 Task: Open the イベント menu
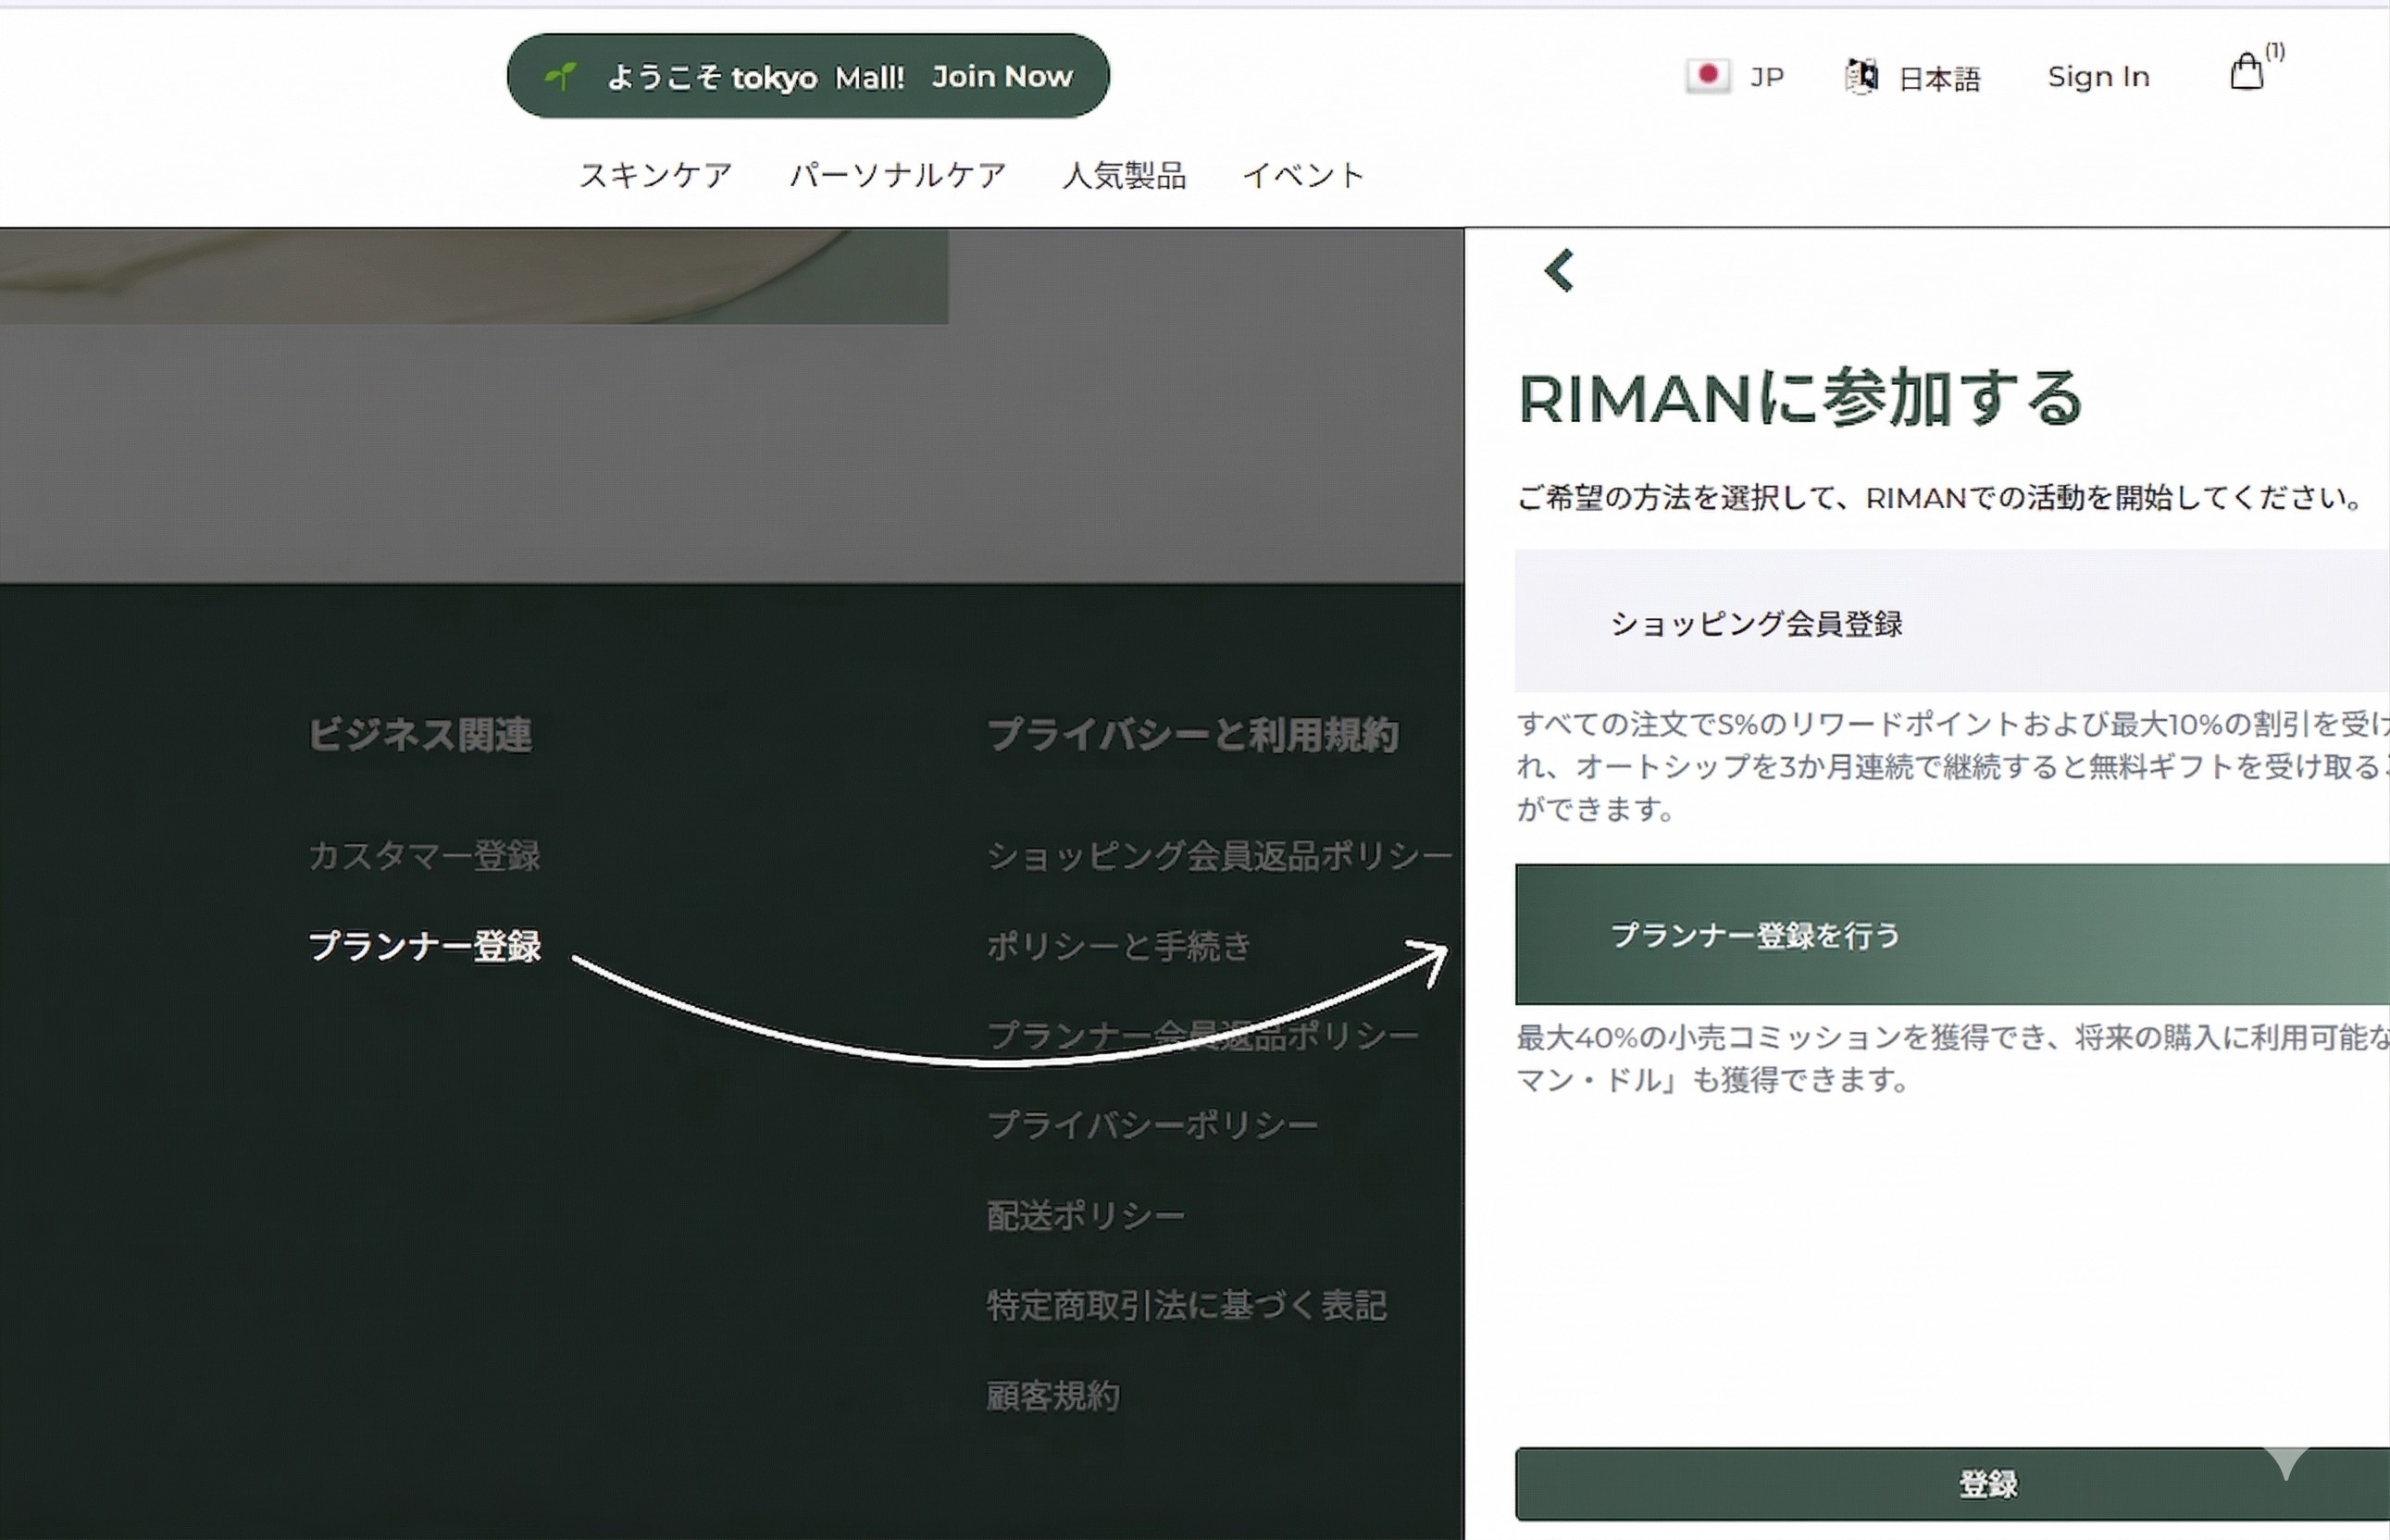coord(1303,175)
